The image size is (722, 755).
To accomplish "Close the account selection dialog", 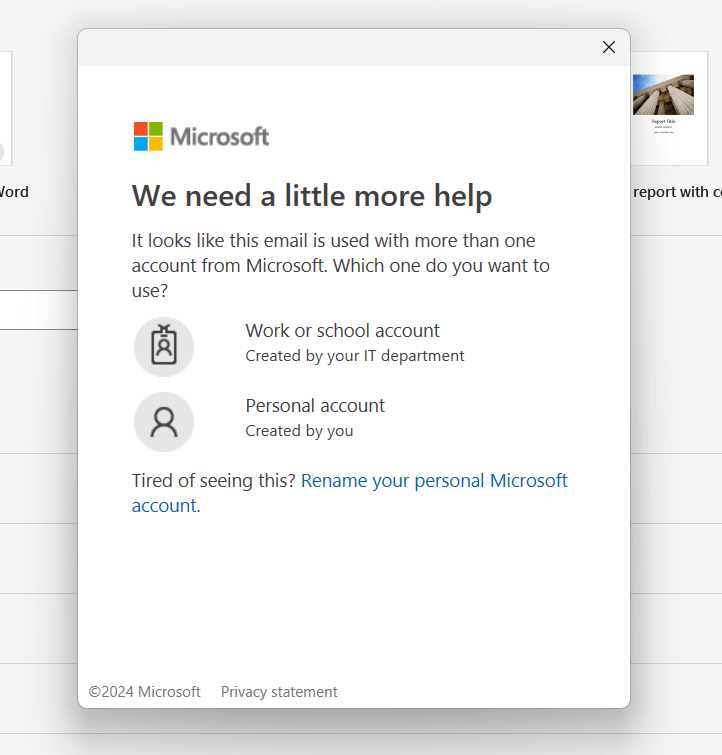I will click(x=609, y=47).
